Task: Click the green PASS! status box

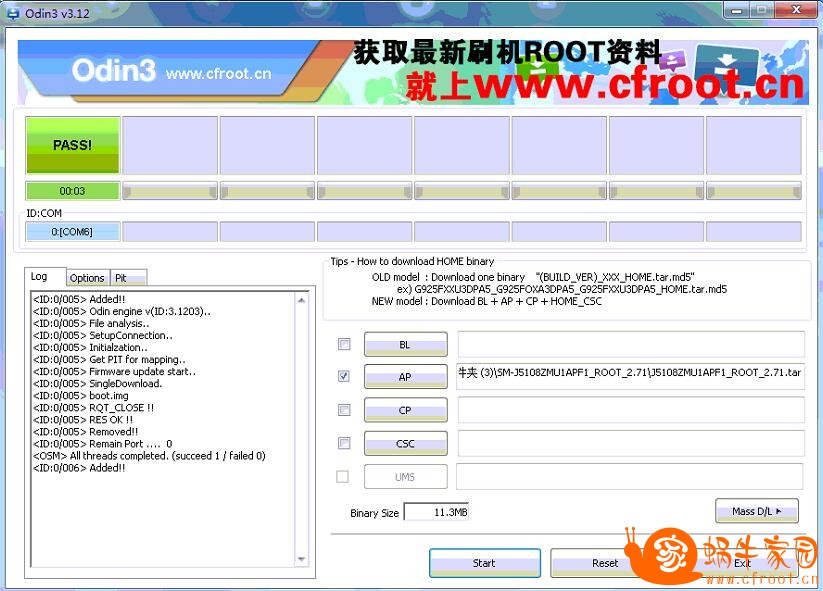Action: (72, 145)
